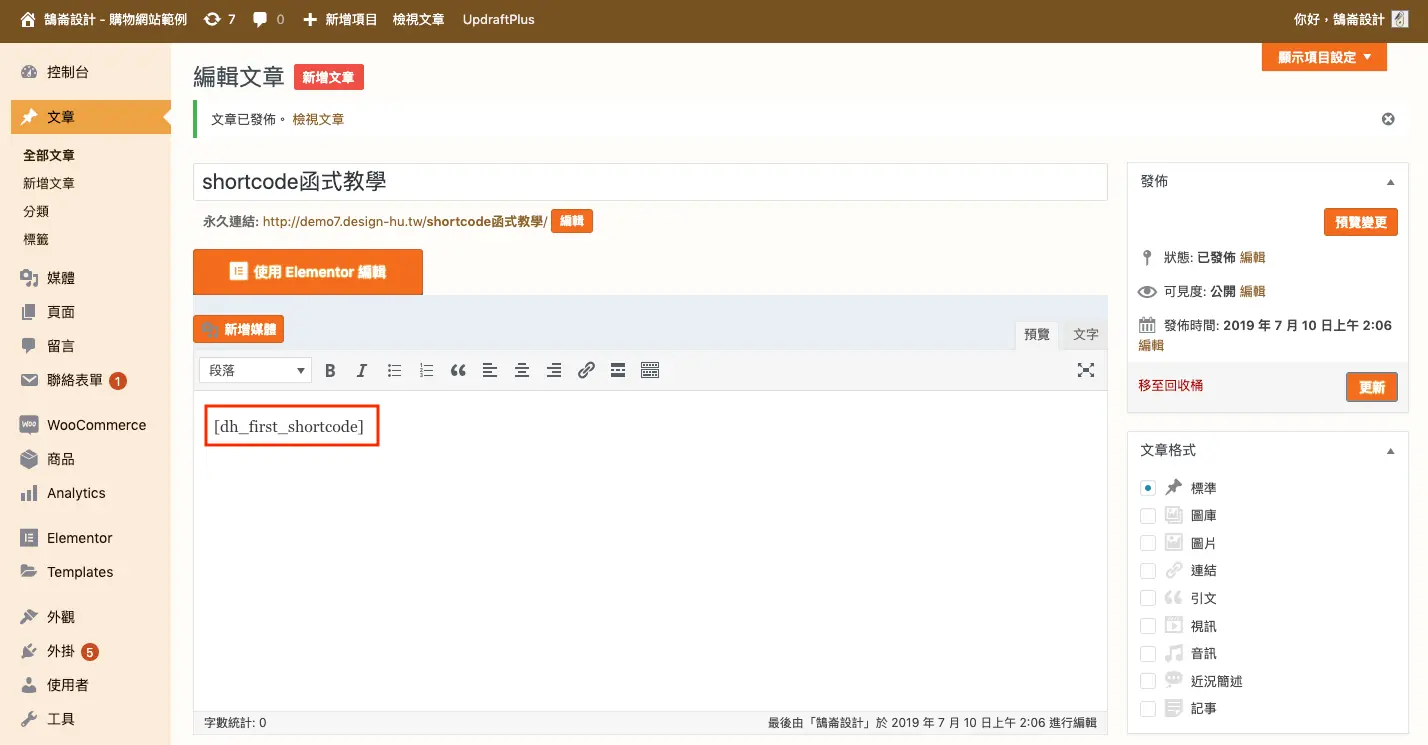The height and width of the screenshot is (745, 1428).
Task: Click 使用 Elementor 編輯 button
Action: click(308, 272)
